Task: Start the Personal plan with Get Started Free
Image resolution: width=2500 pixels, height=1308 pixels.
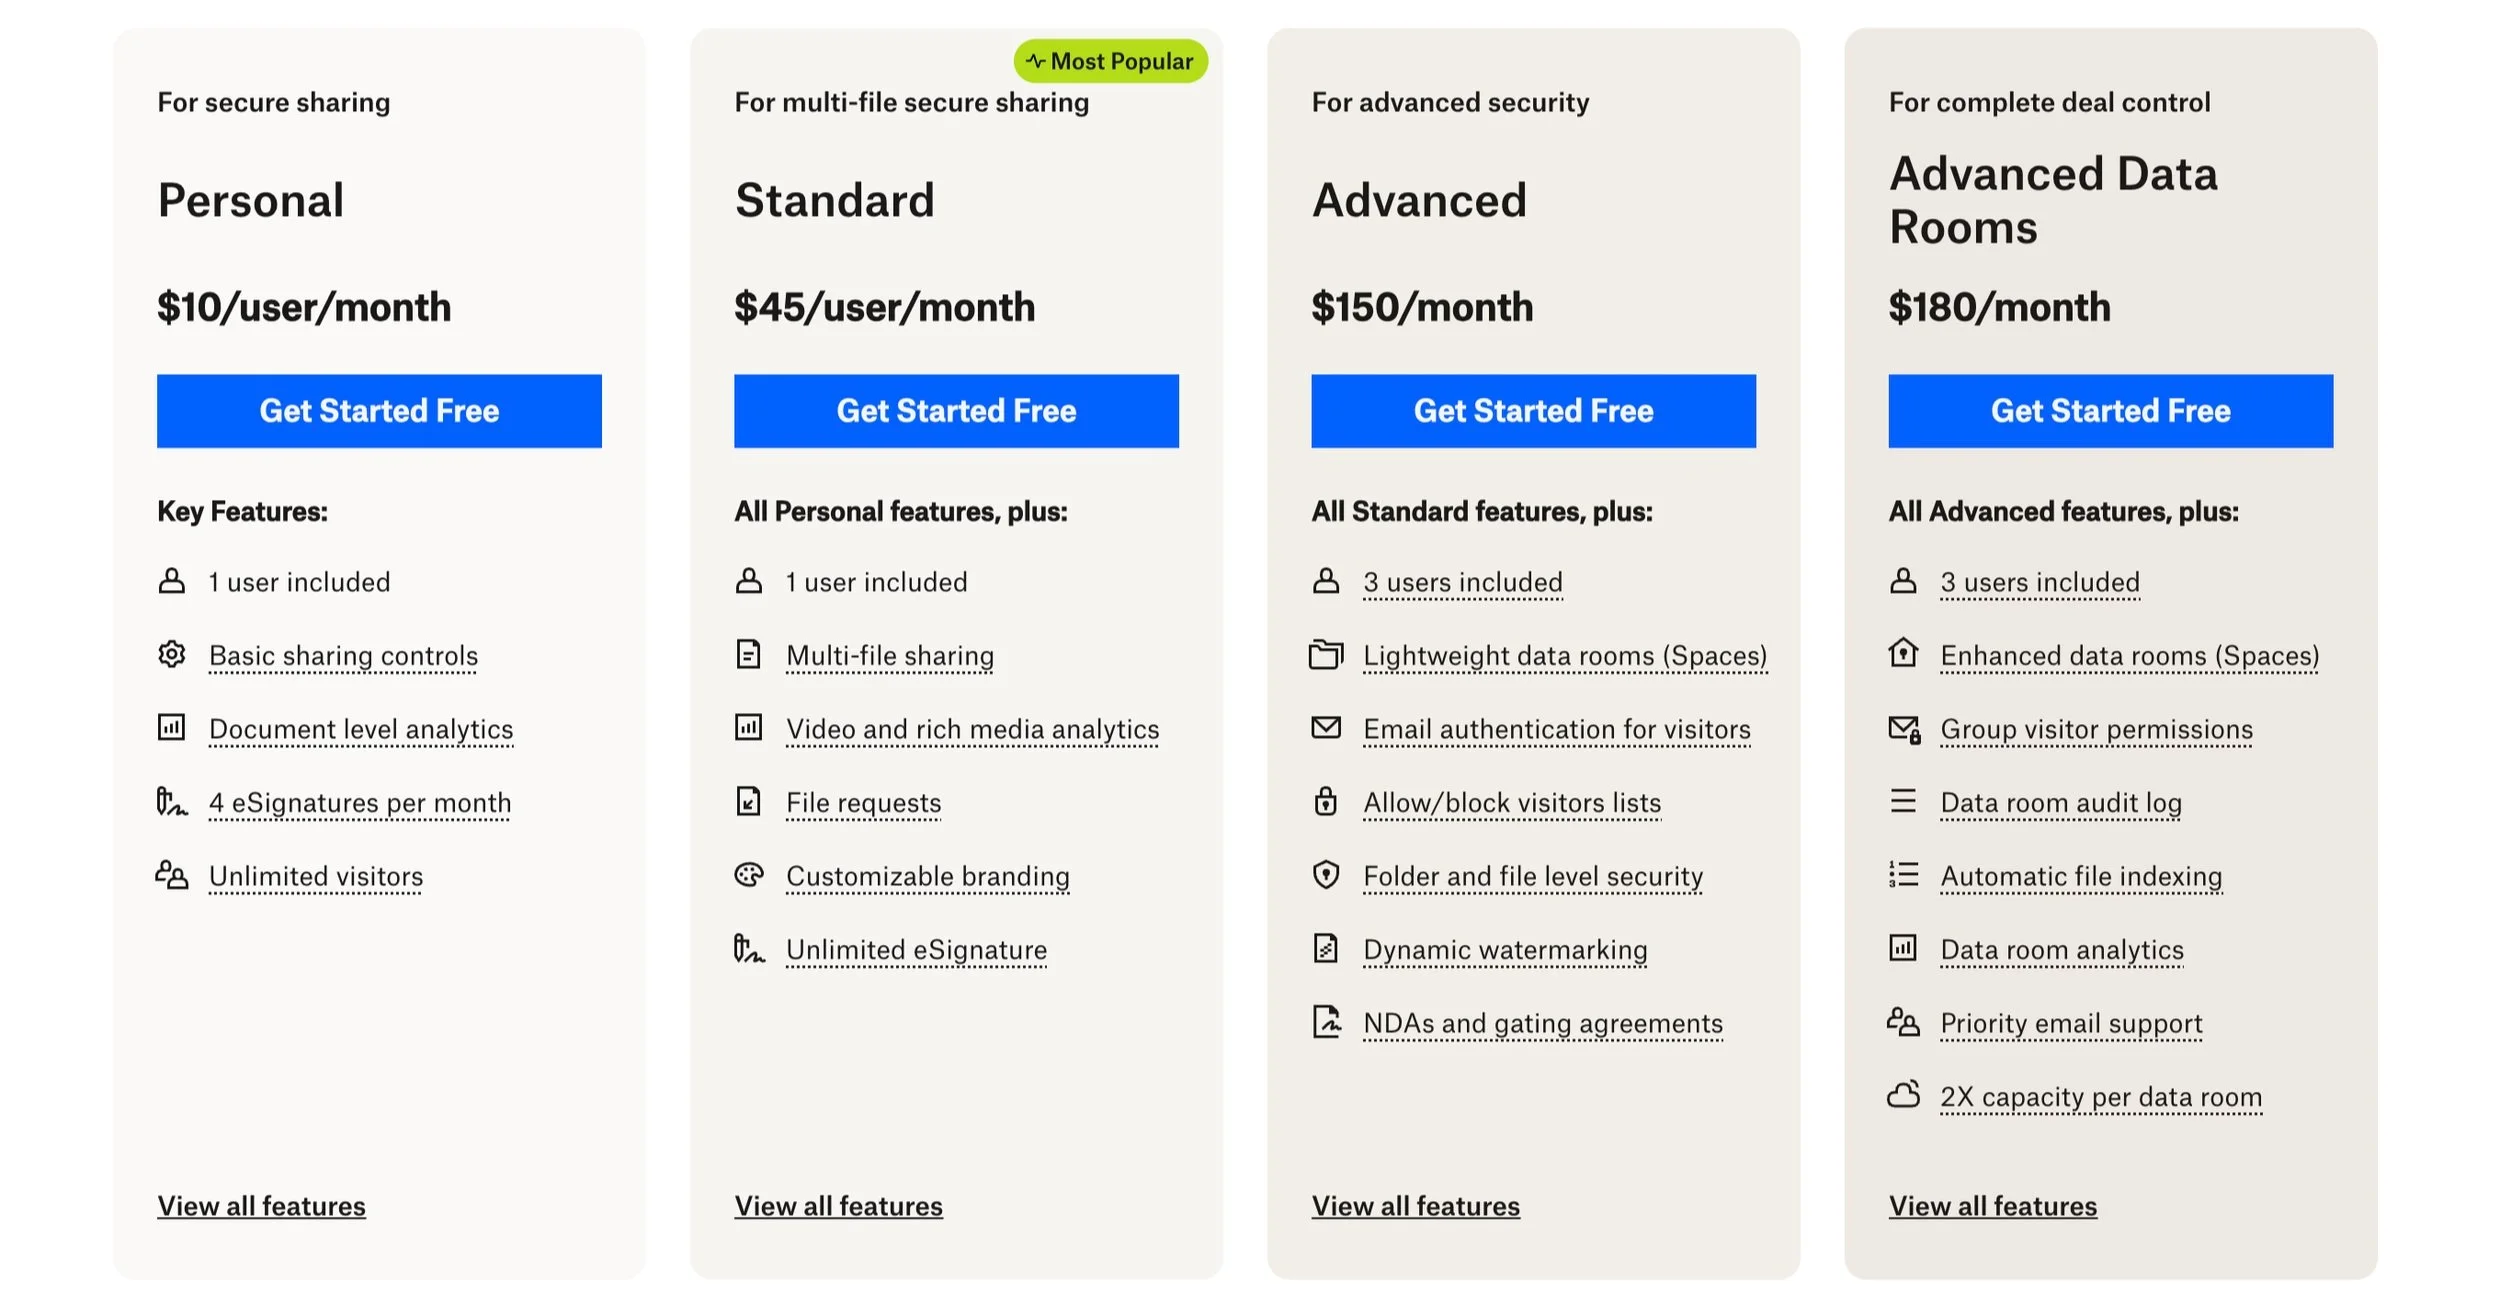Action: [379, 411]
